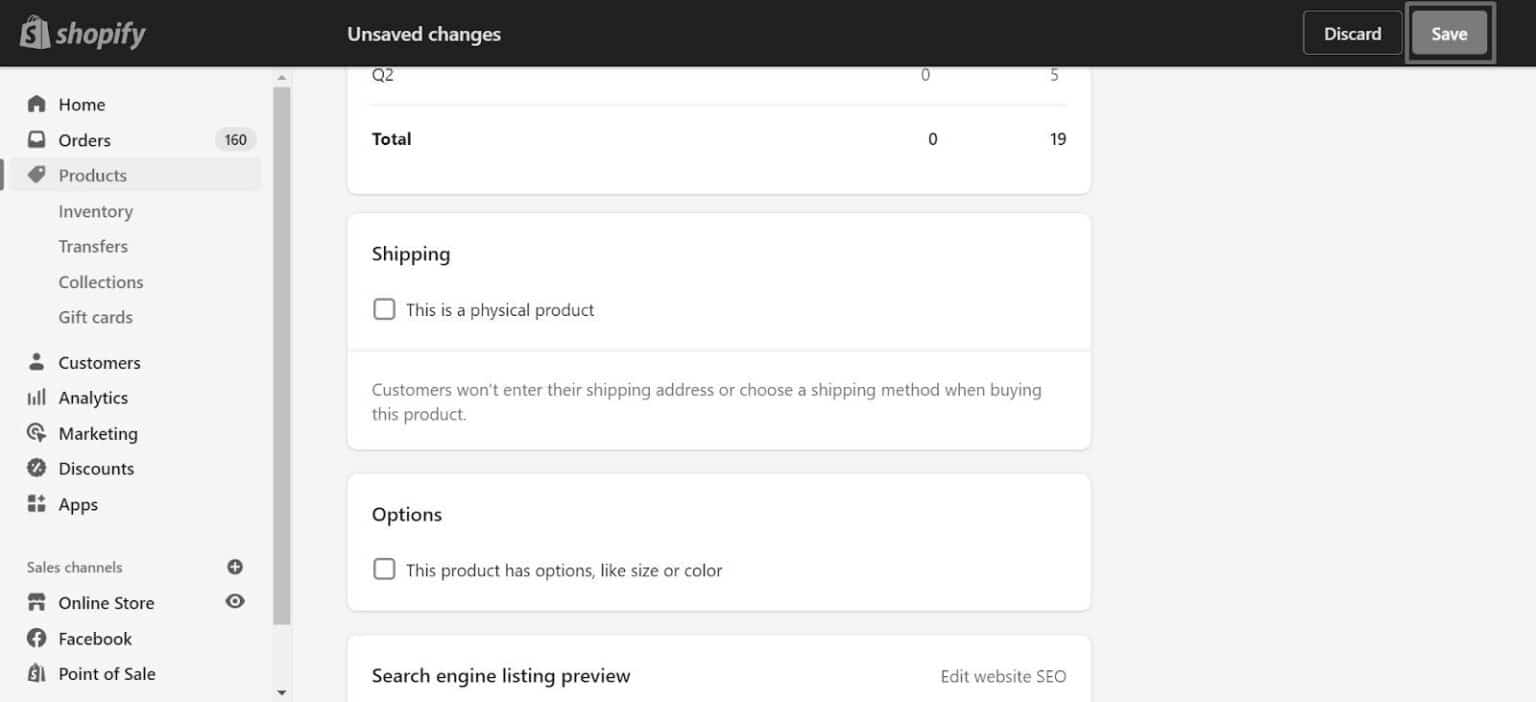View Online Store using eye icon

pyautogui.click(x=235, y=602)
